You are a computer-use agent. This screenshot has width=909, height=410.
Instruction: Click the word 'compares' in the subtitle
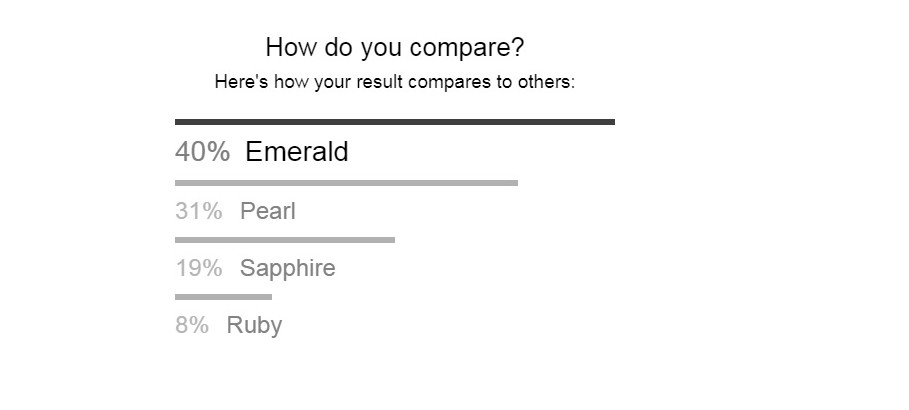tap(449, 83)
